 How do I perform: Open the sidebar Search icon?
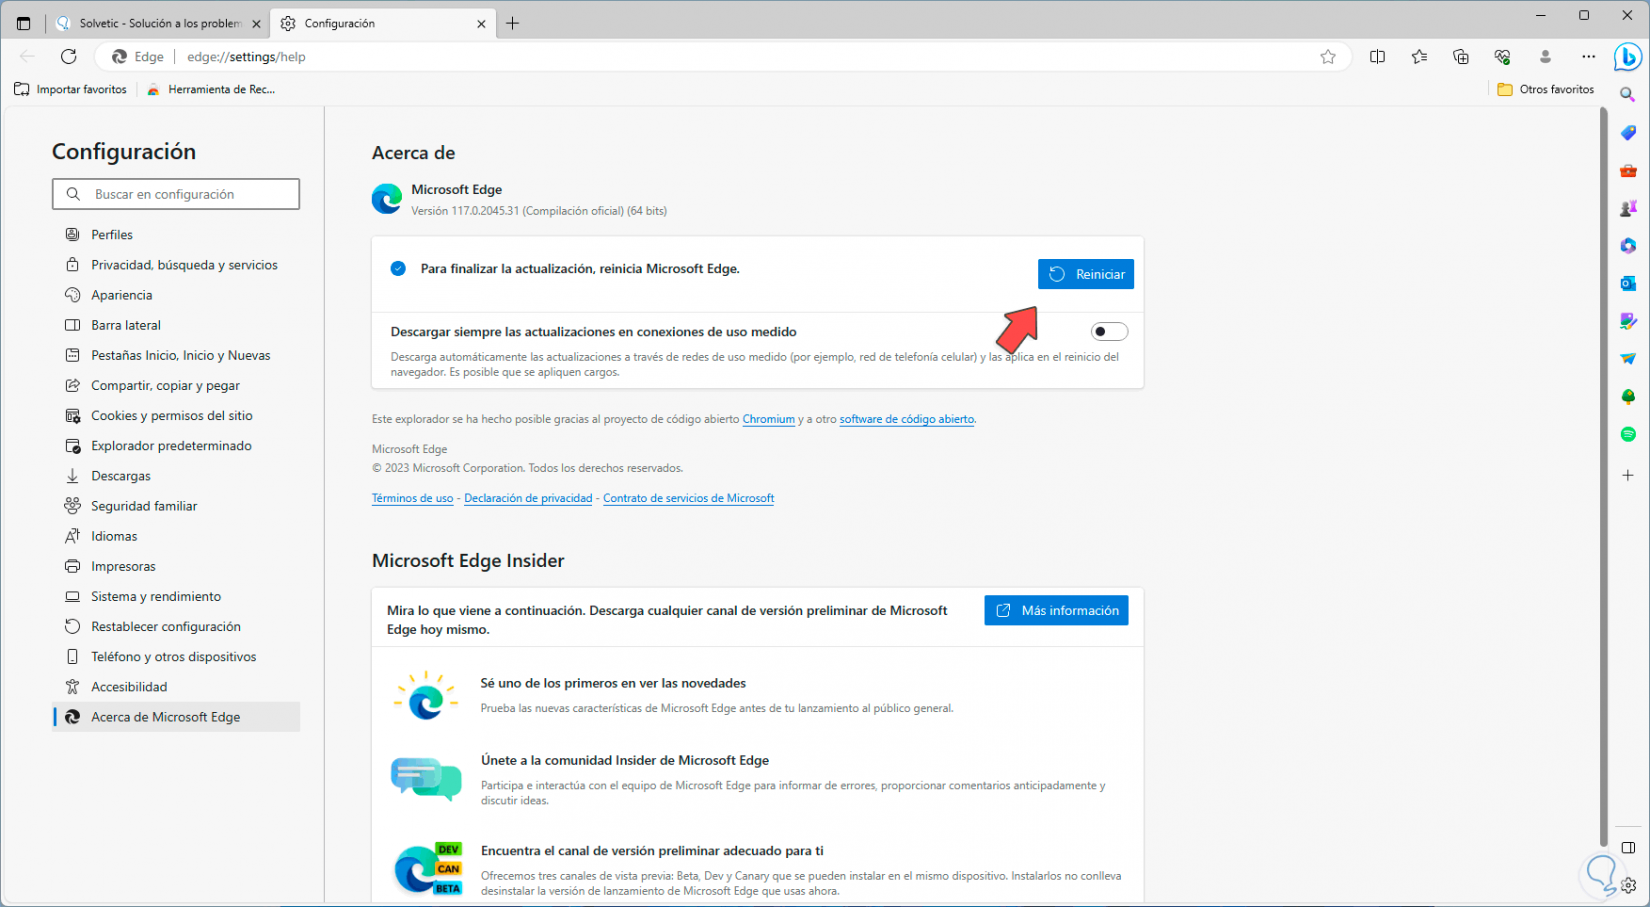point(1628,95)
